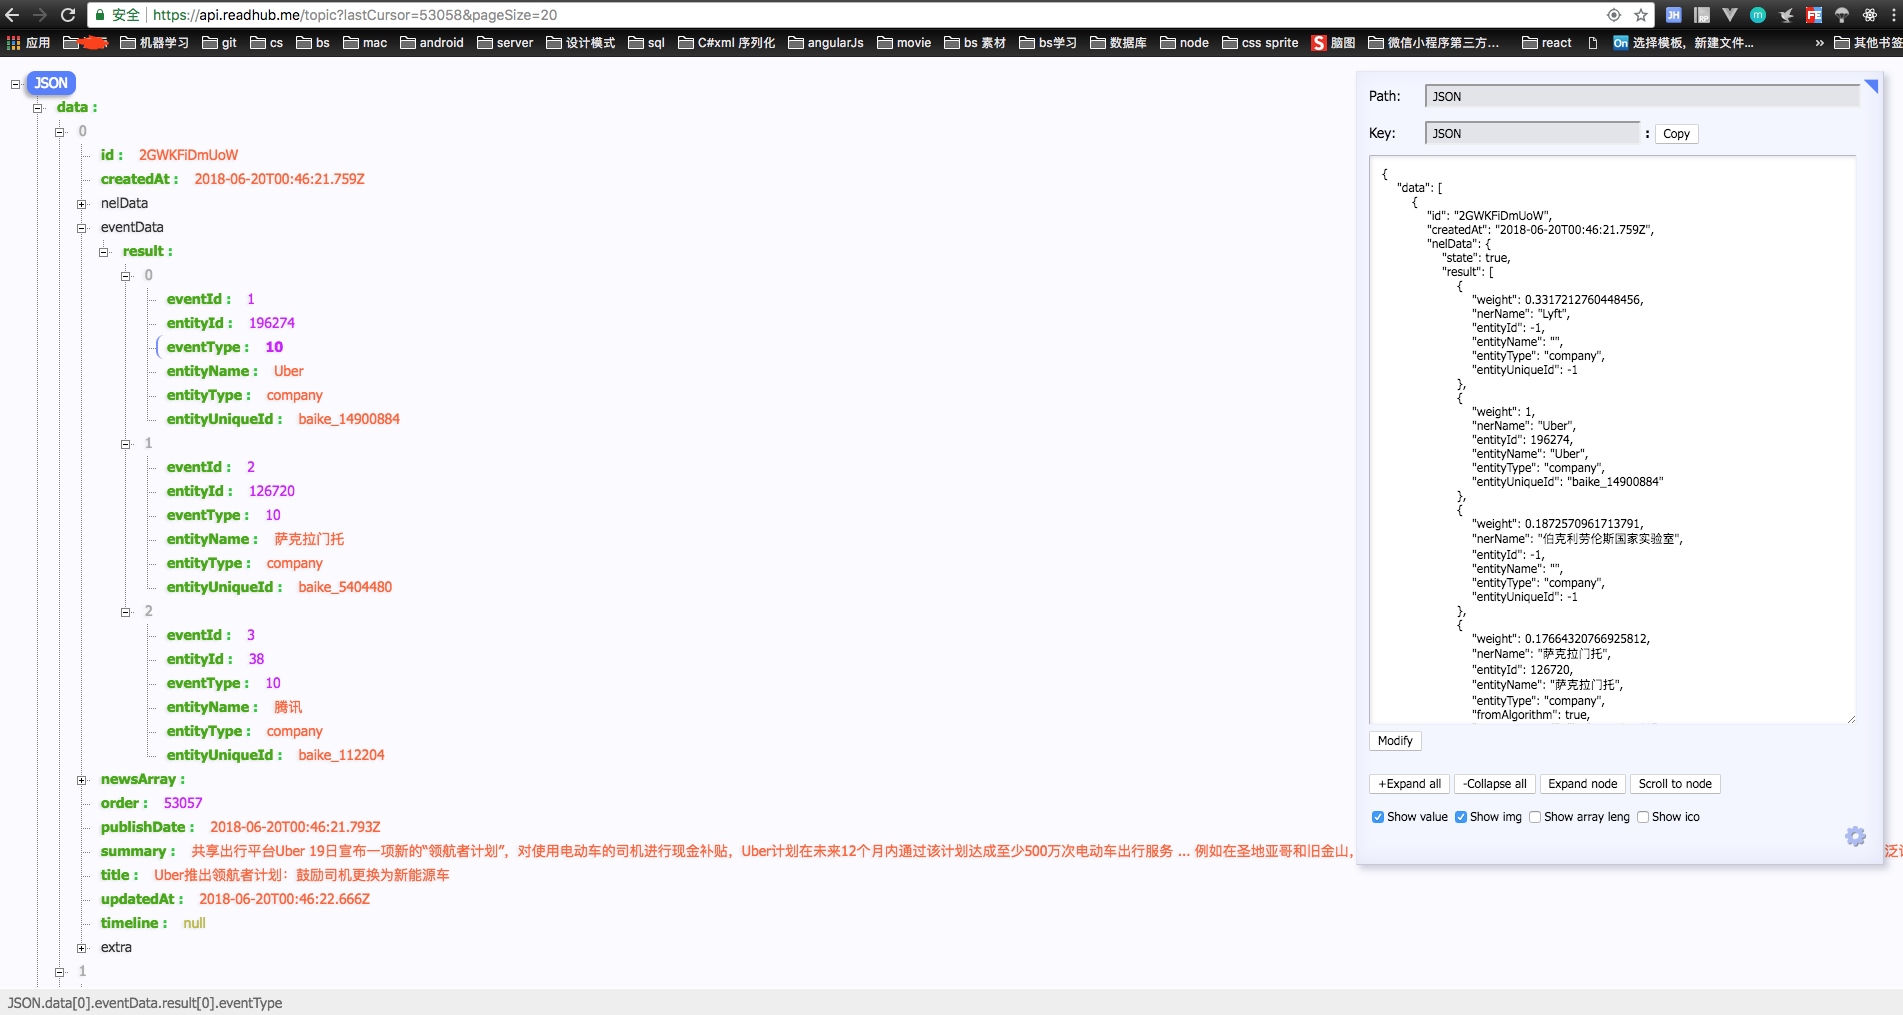Open the RP extension icon
1903x1015 pixels.
(x=1702, y=15)
